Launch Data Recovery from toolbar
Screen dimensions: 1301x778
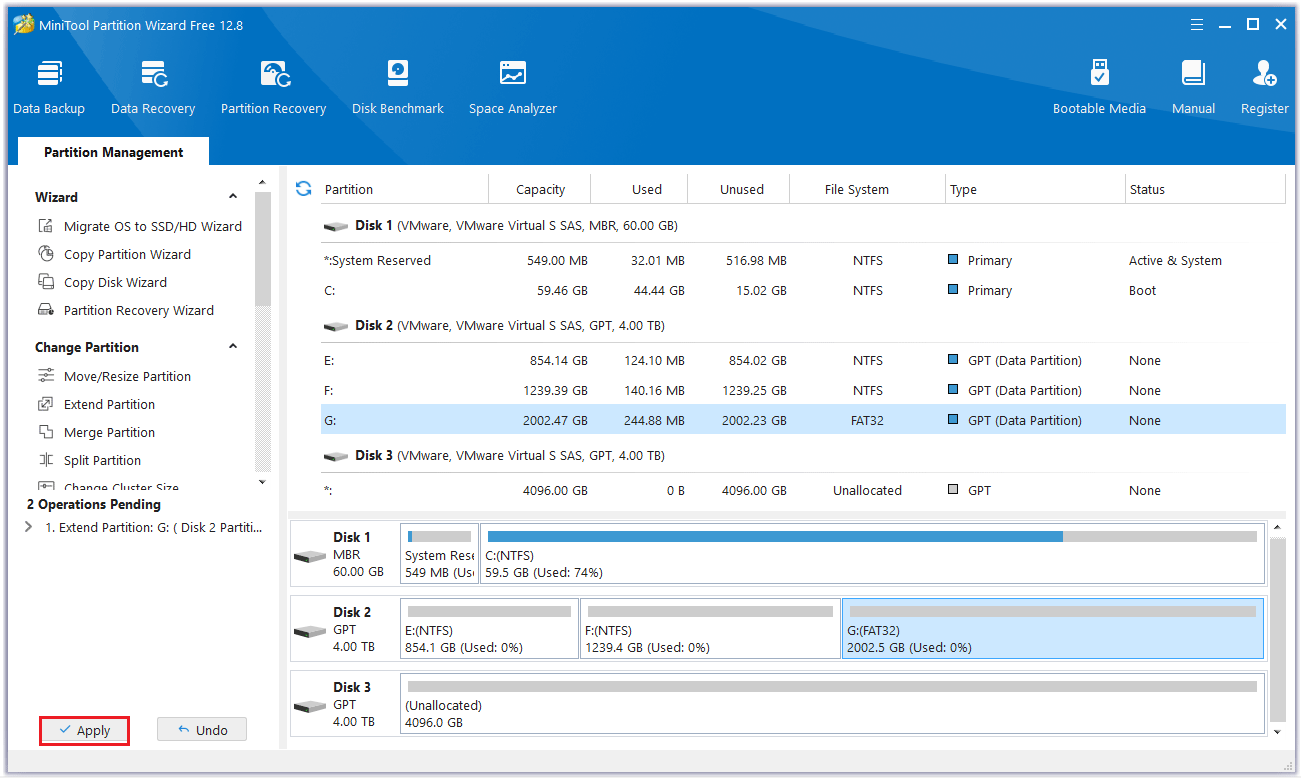(x=153, y=87)
